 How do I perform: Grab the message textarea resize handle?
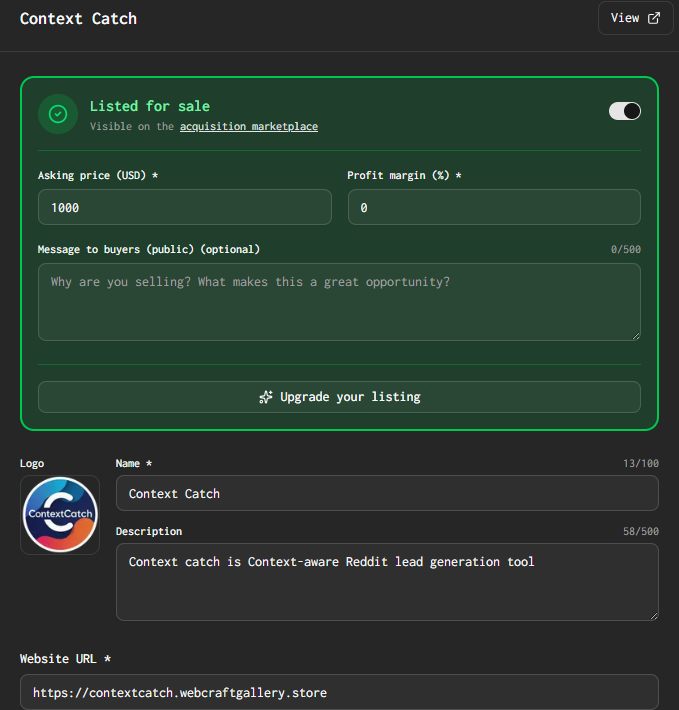(x=636, y=336)
